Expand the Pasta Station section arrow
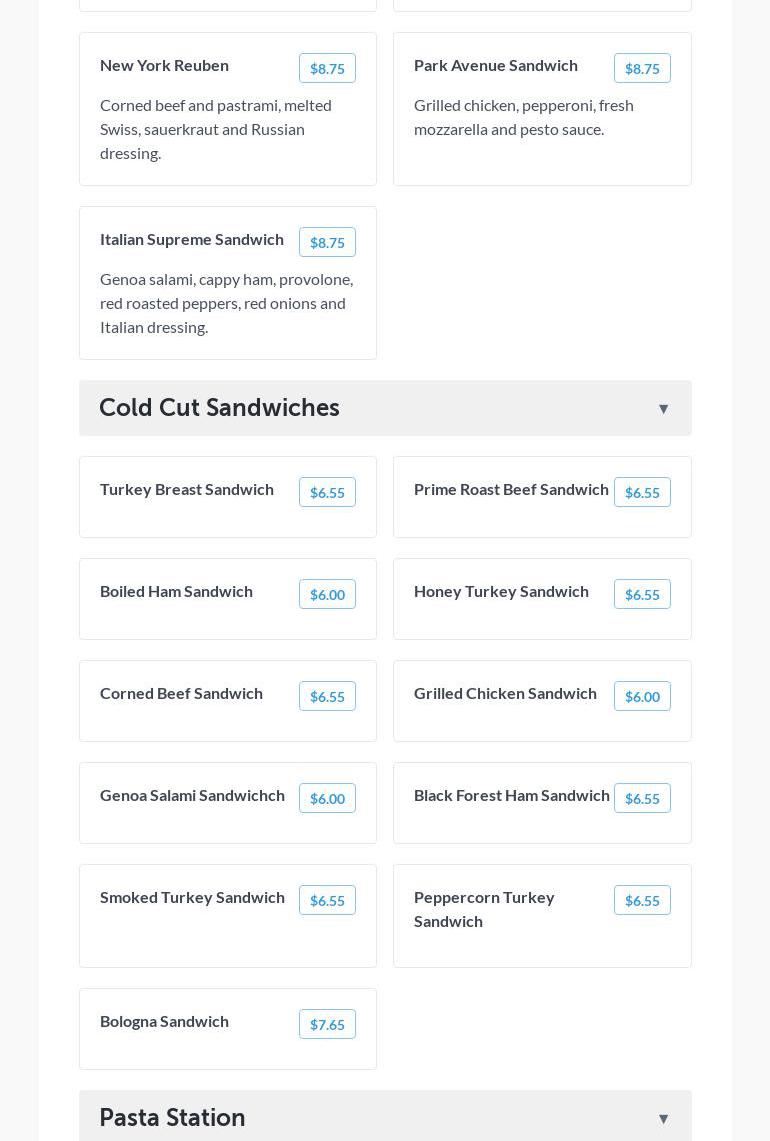 click(663, 1119)
